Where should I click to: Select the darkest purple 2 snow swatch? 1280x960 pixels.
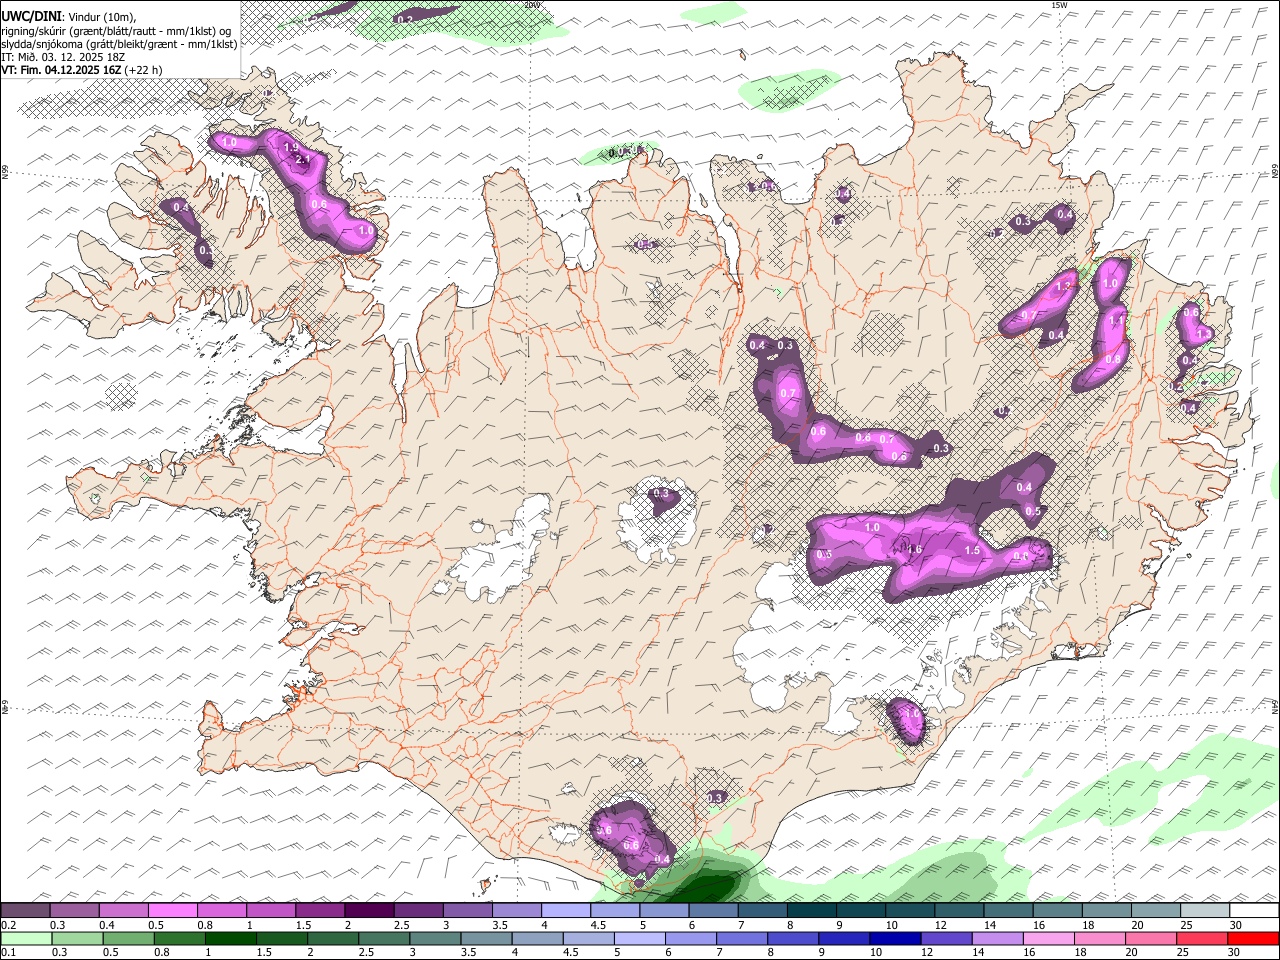369,911
